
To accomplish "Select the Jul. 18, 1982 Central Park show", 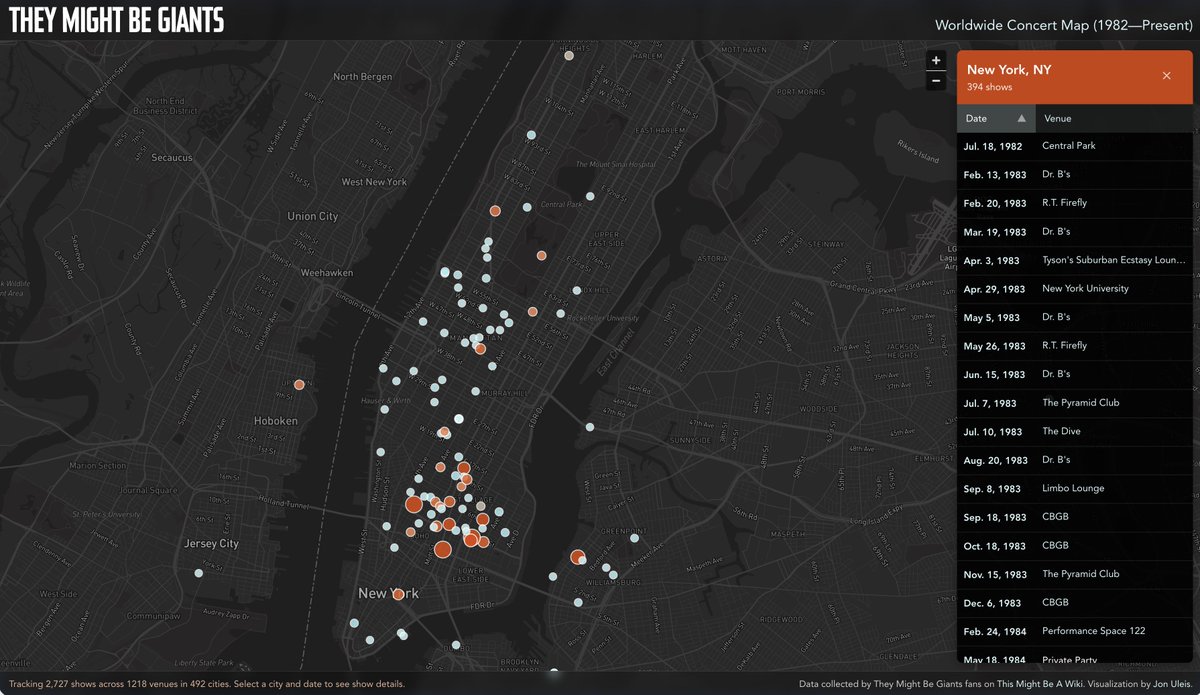I will coord(1075,146).
